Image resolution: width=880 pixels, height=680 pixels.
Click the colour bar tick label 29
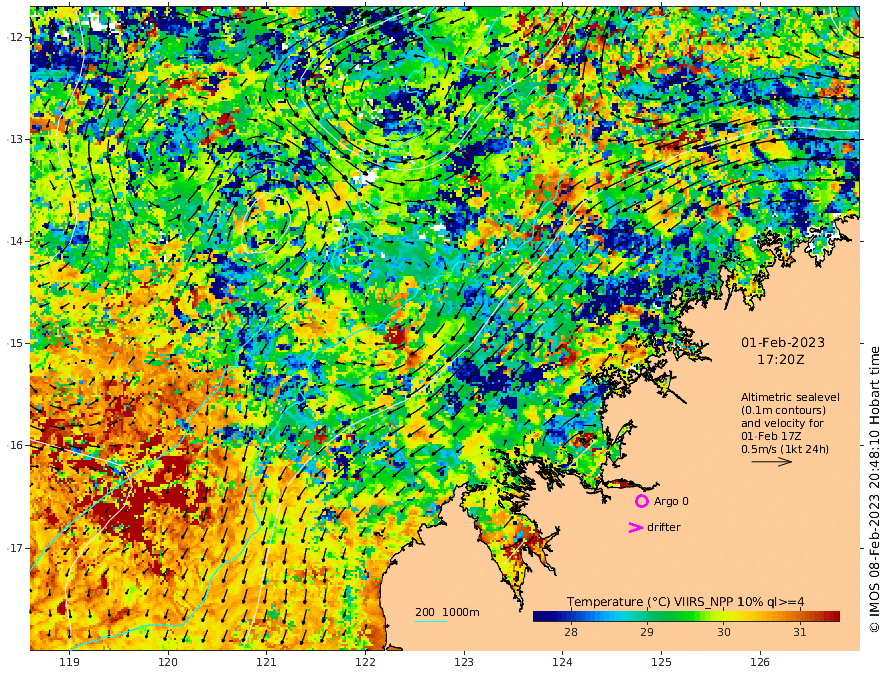coord(647,632)
